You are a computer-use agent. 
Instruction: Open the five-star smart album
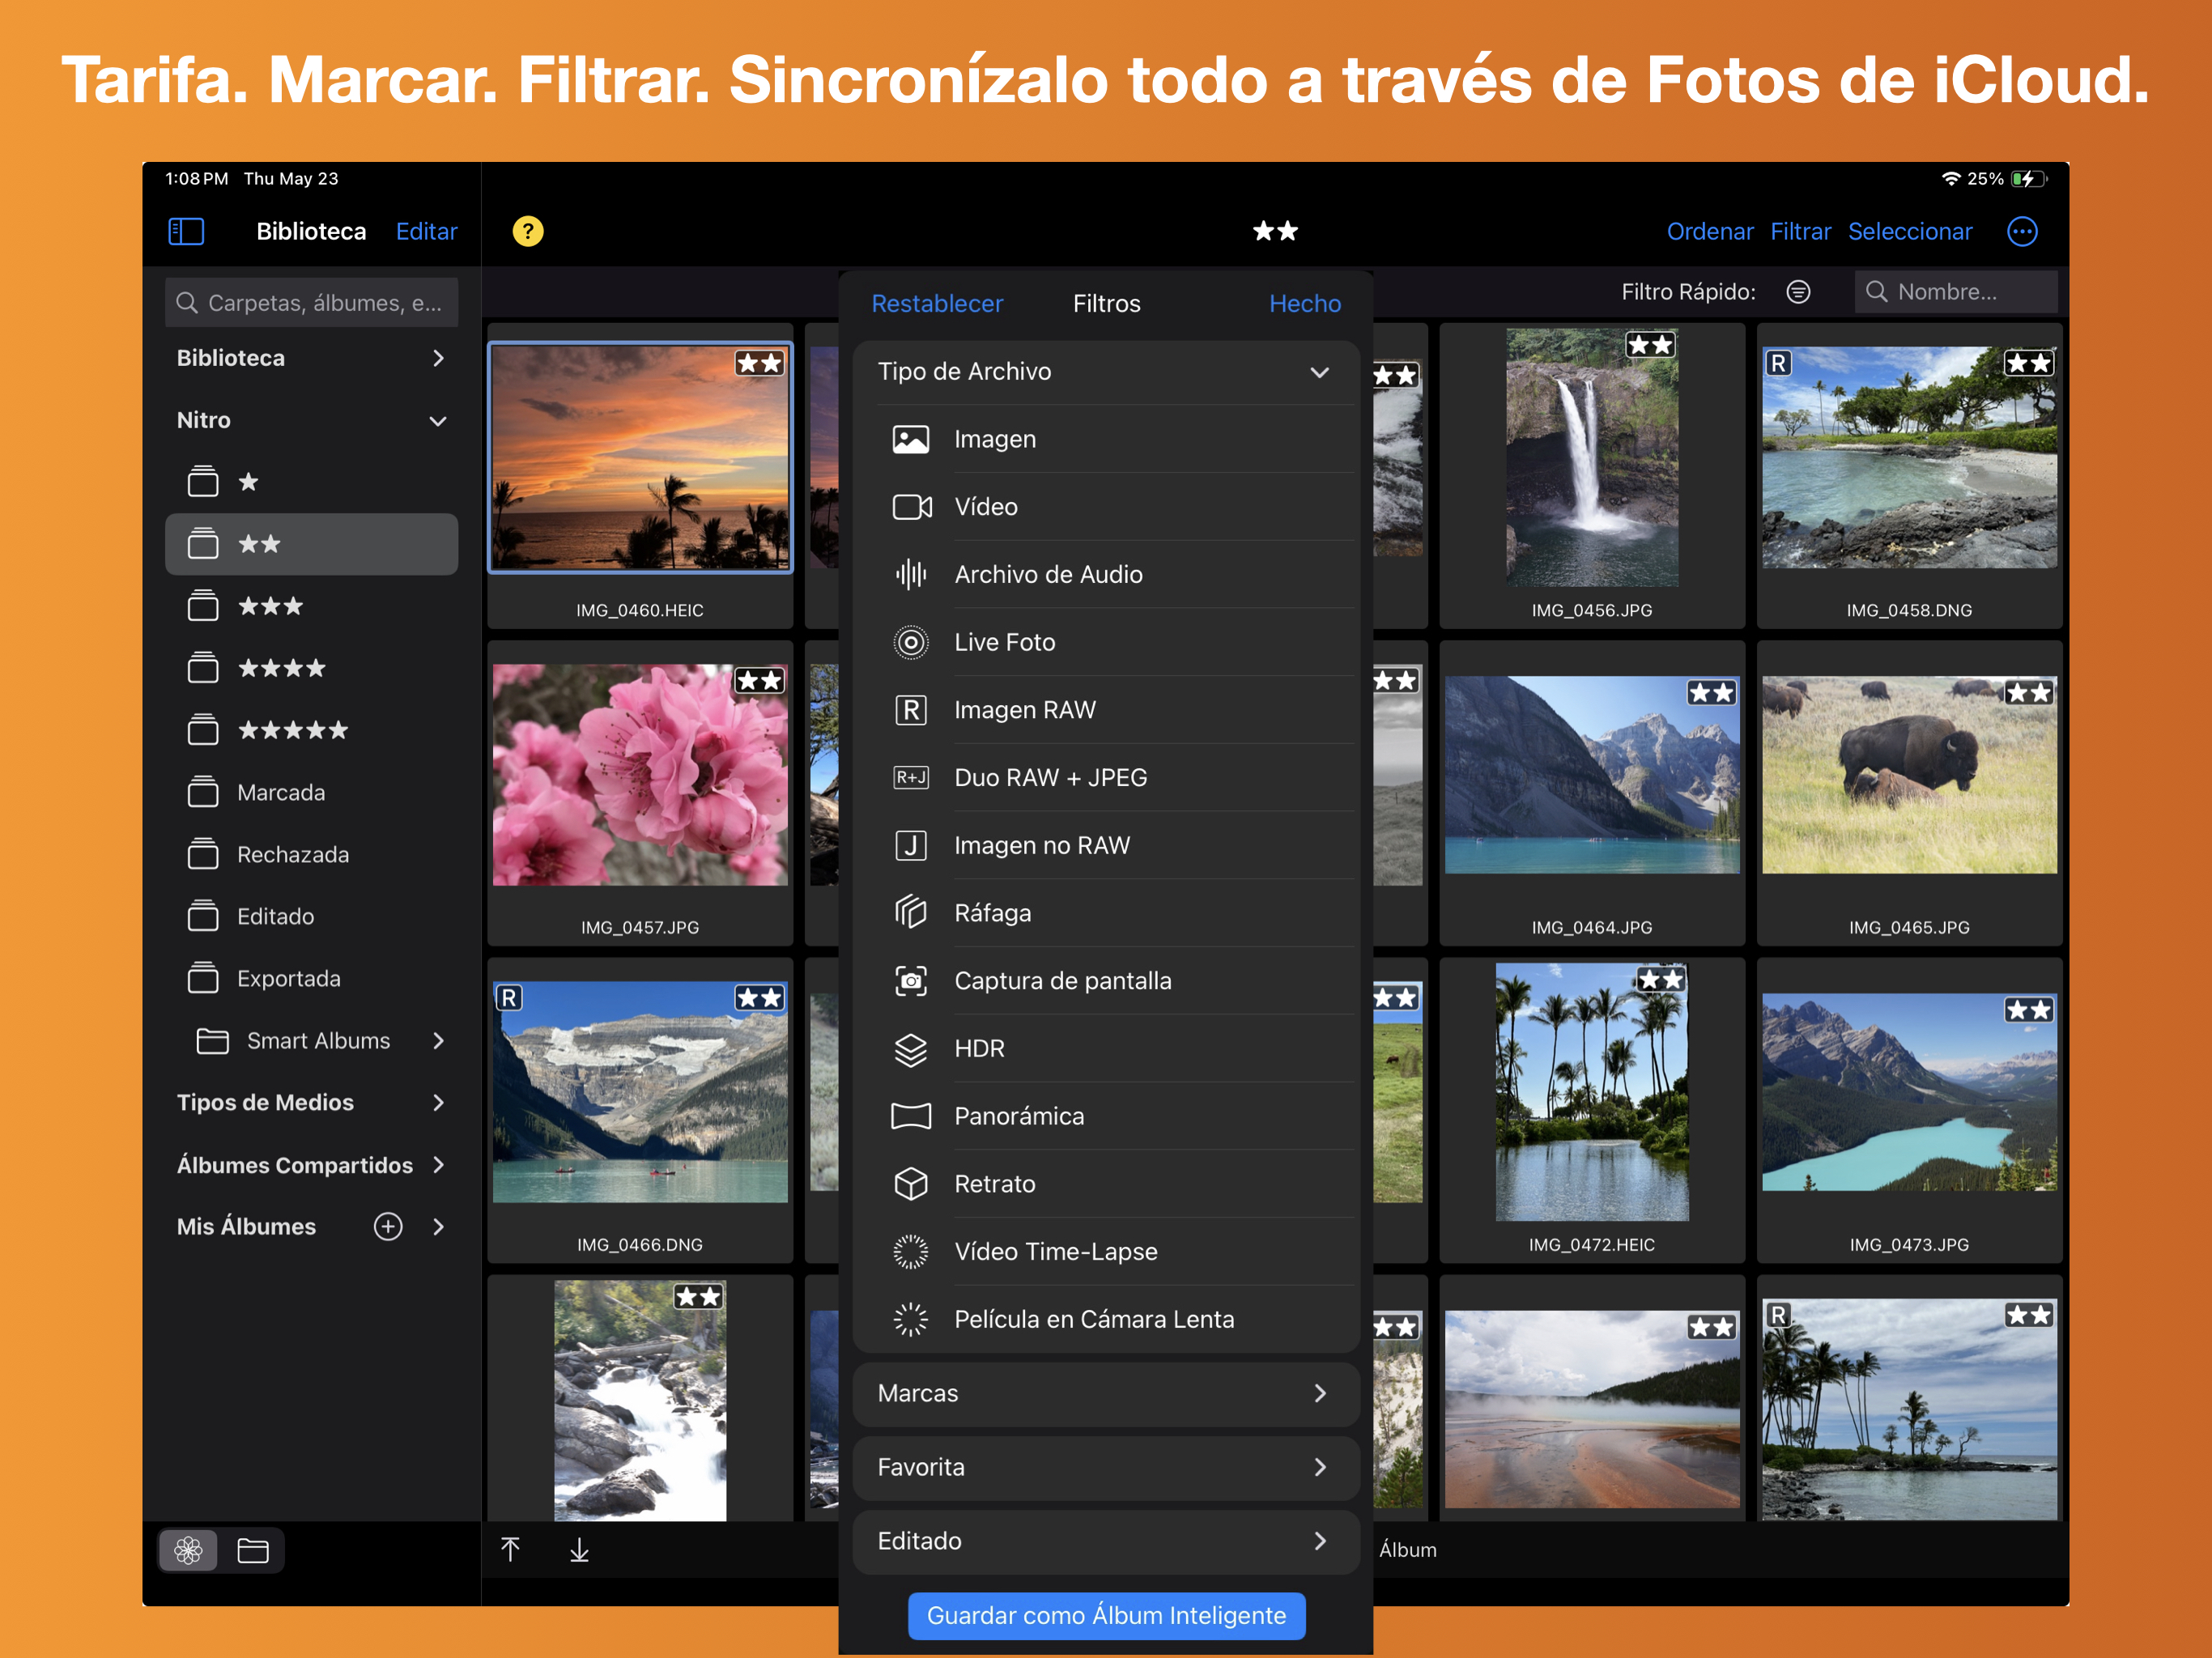click(311, 730)
